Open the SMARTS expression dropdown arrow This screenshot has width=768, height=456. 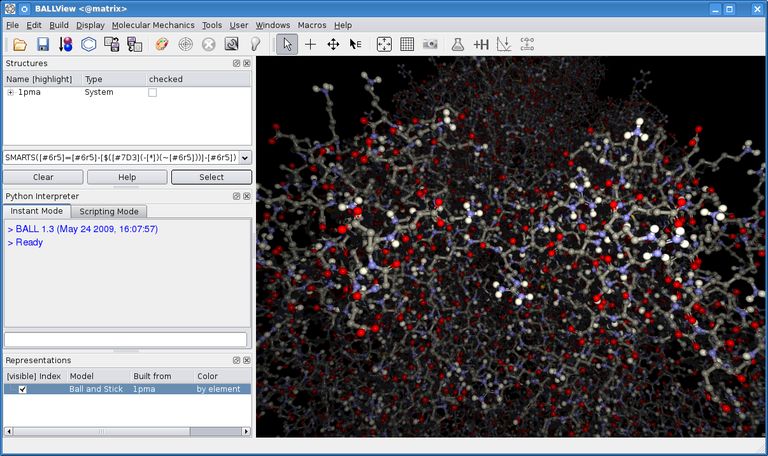click(x=245, y=158)
